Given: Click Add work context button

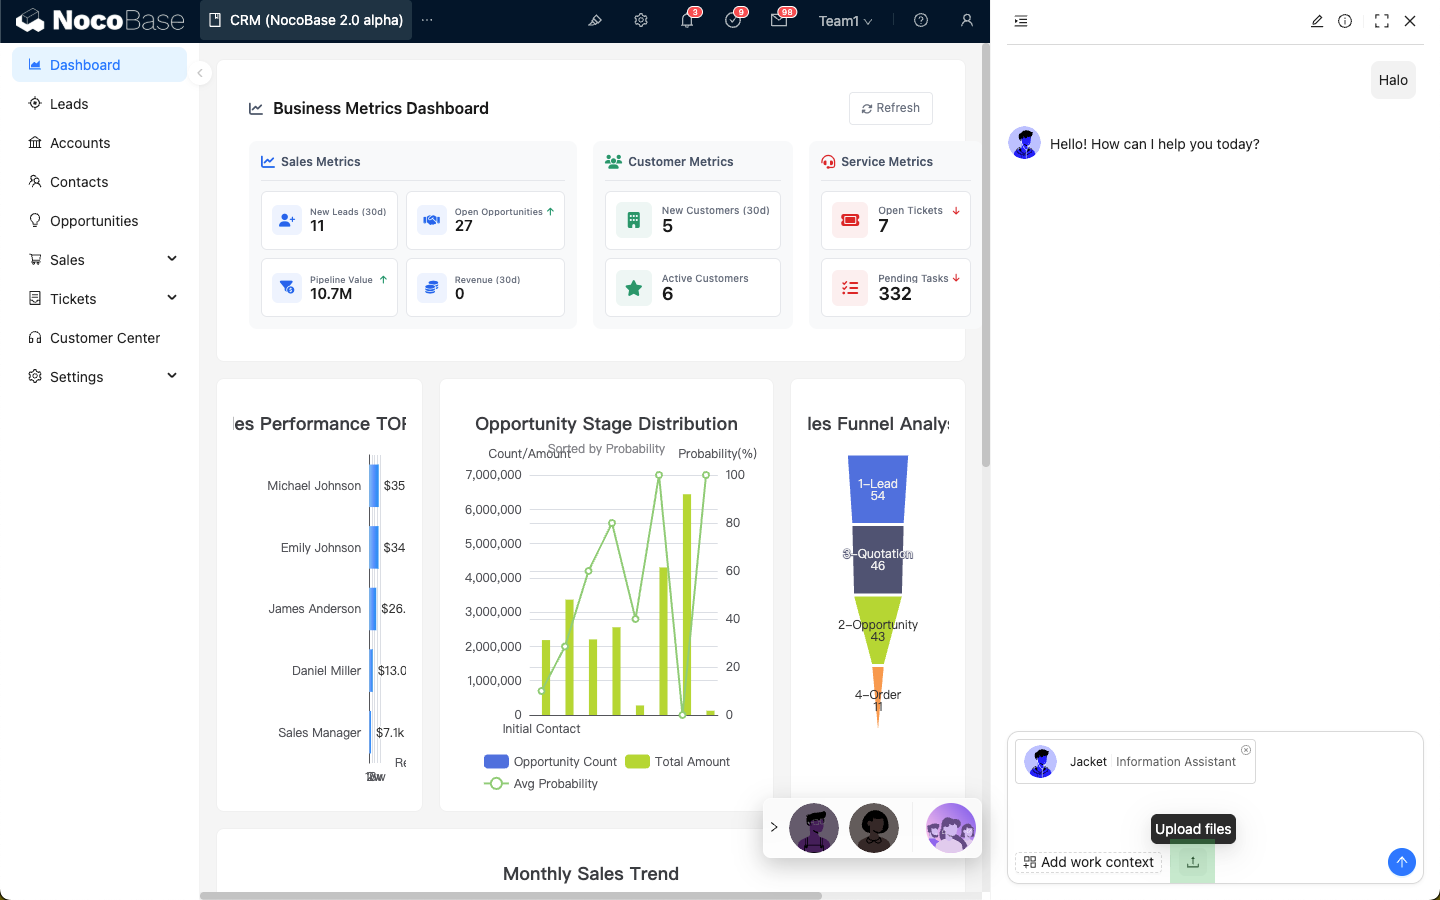Looking at the screenshot, I should [1088, 862].
